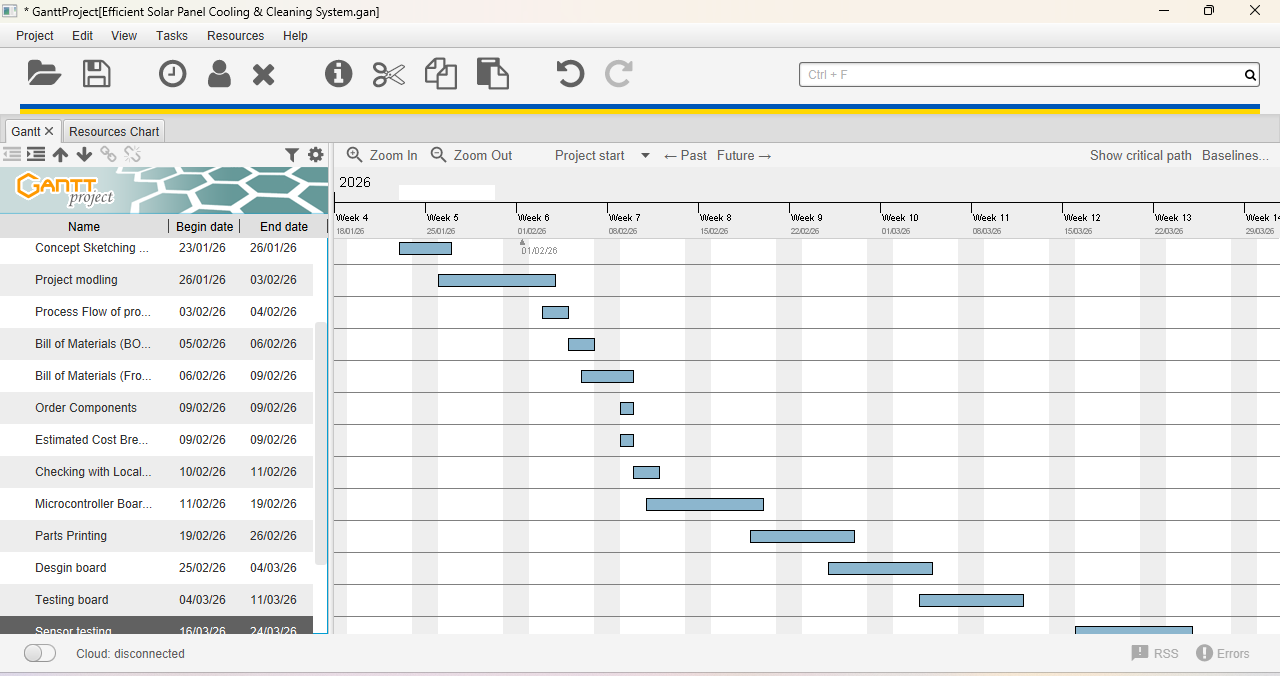This screenshot has width=1280, height=676.
Task: Cut selection with the scissors icon
Action: (388, 74)
